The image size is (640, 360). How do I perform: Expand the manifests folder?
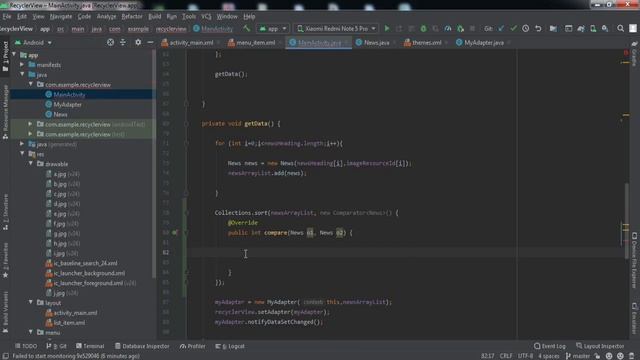(22, 64)
